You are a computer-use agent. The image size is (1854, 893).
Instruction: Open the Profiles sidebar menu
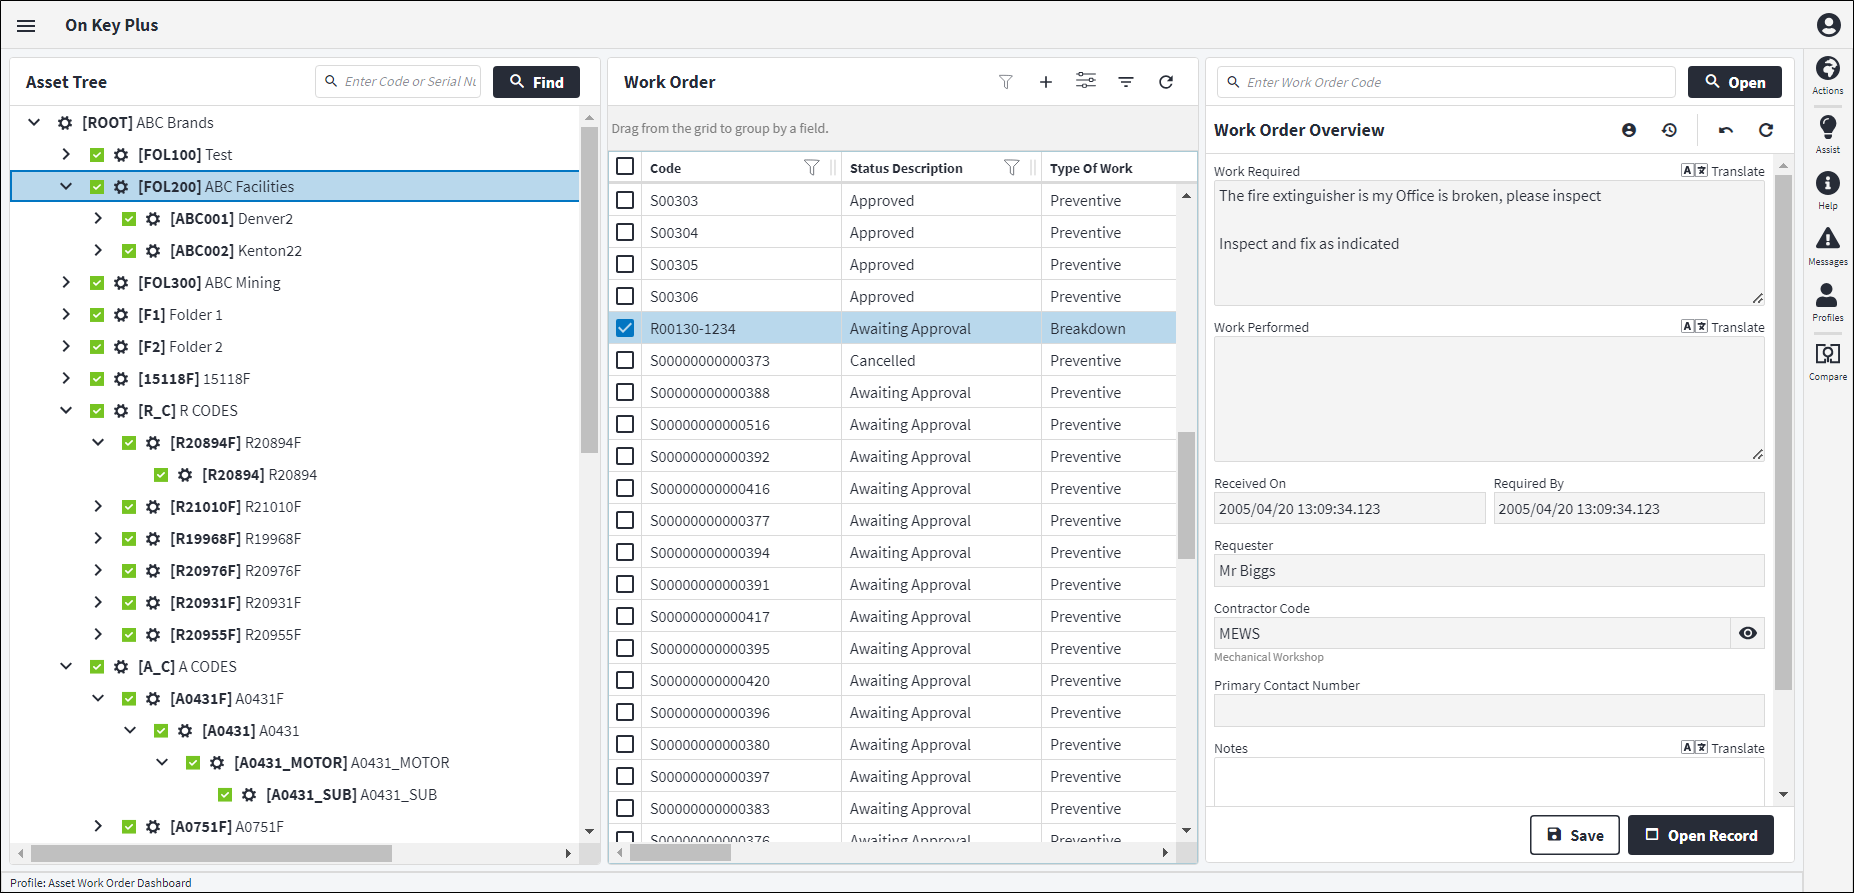click(x=1827, y=301)
